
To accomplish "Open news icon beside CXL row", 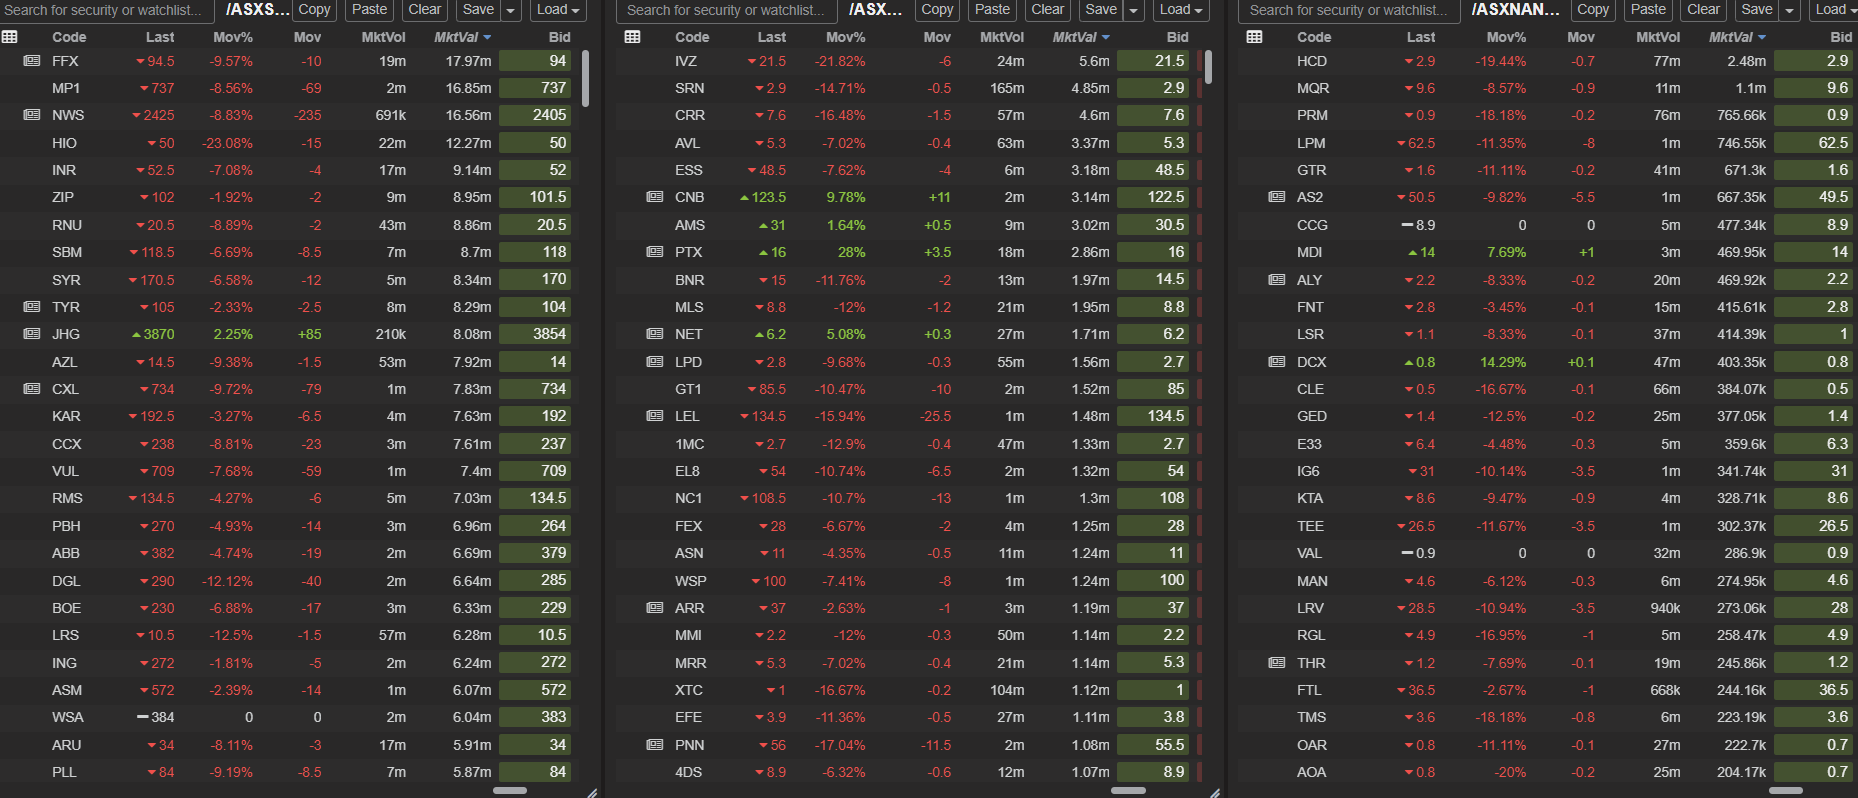I will pyautogui.click(x=32, y=389).
